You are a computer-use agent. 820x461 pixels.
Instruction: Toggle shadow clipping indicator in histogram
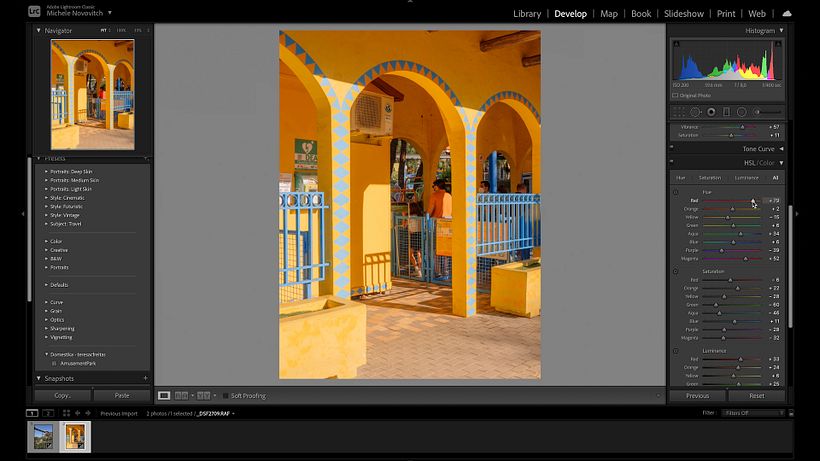click(x=676, y=43)
